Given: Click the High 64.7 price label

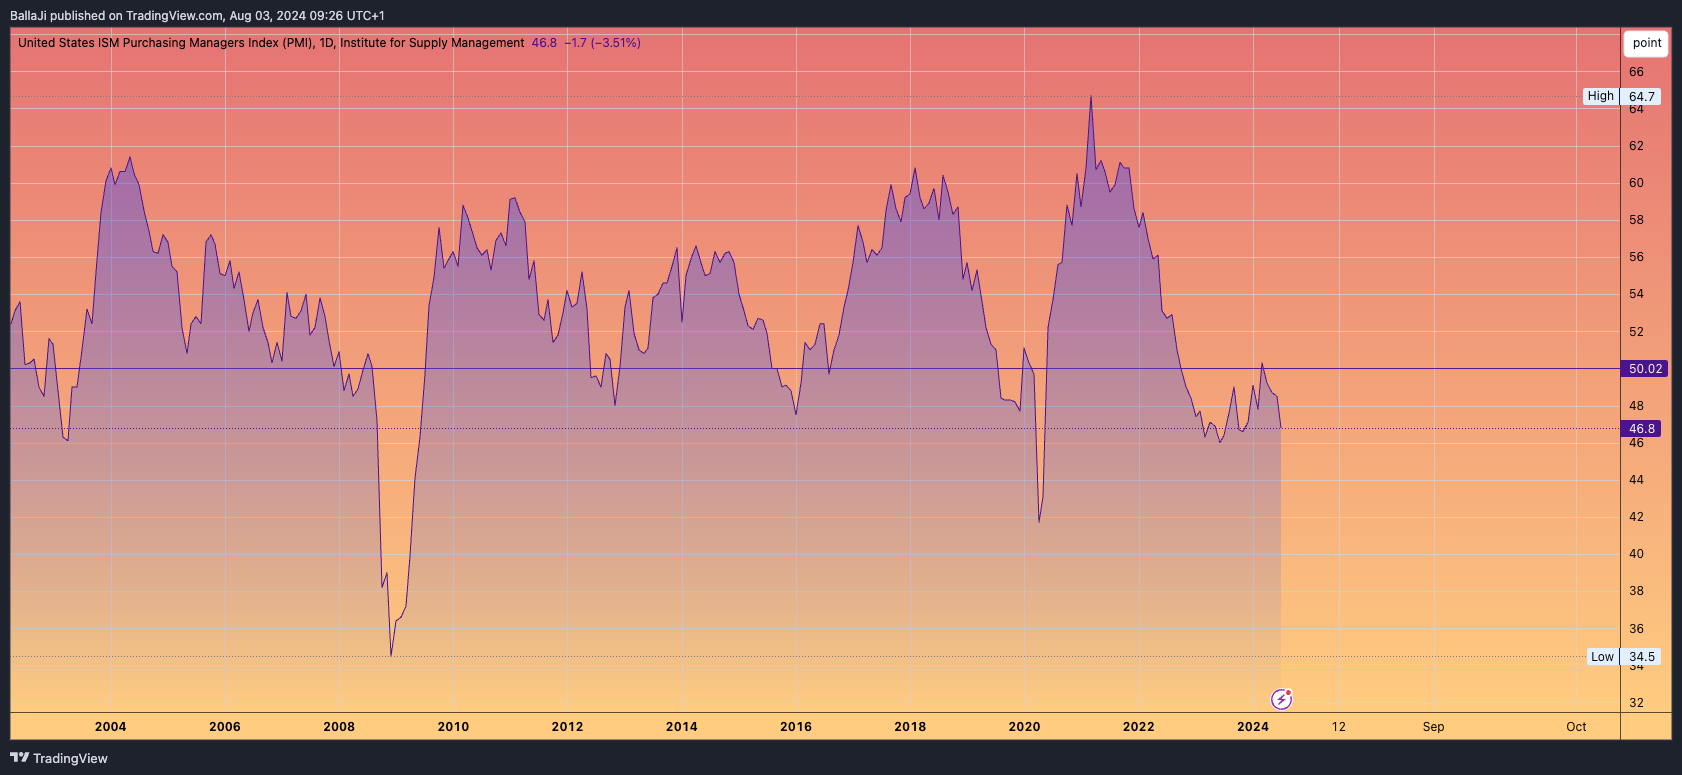Looking at the screenshot, I should [1622, 96].
